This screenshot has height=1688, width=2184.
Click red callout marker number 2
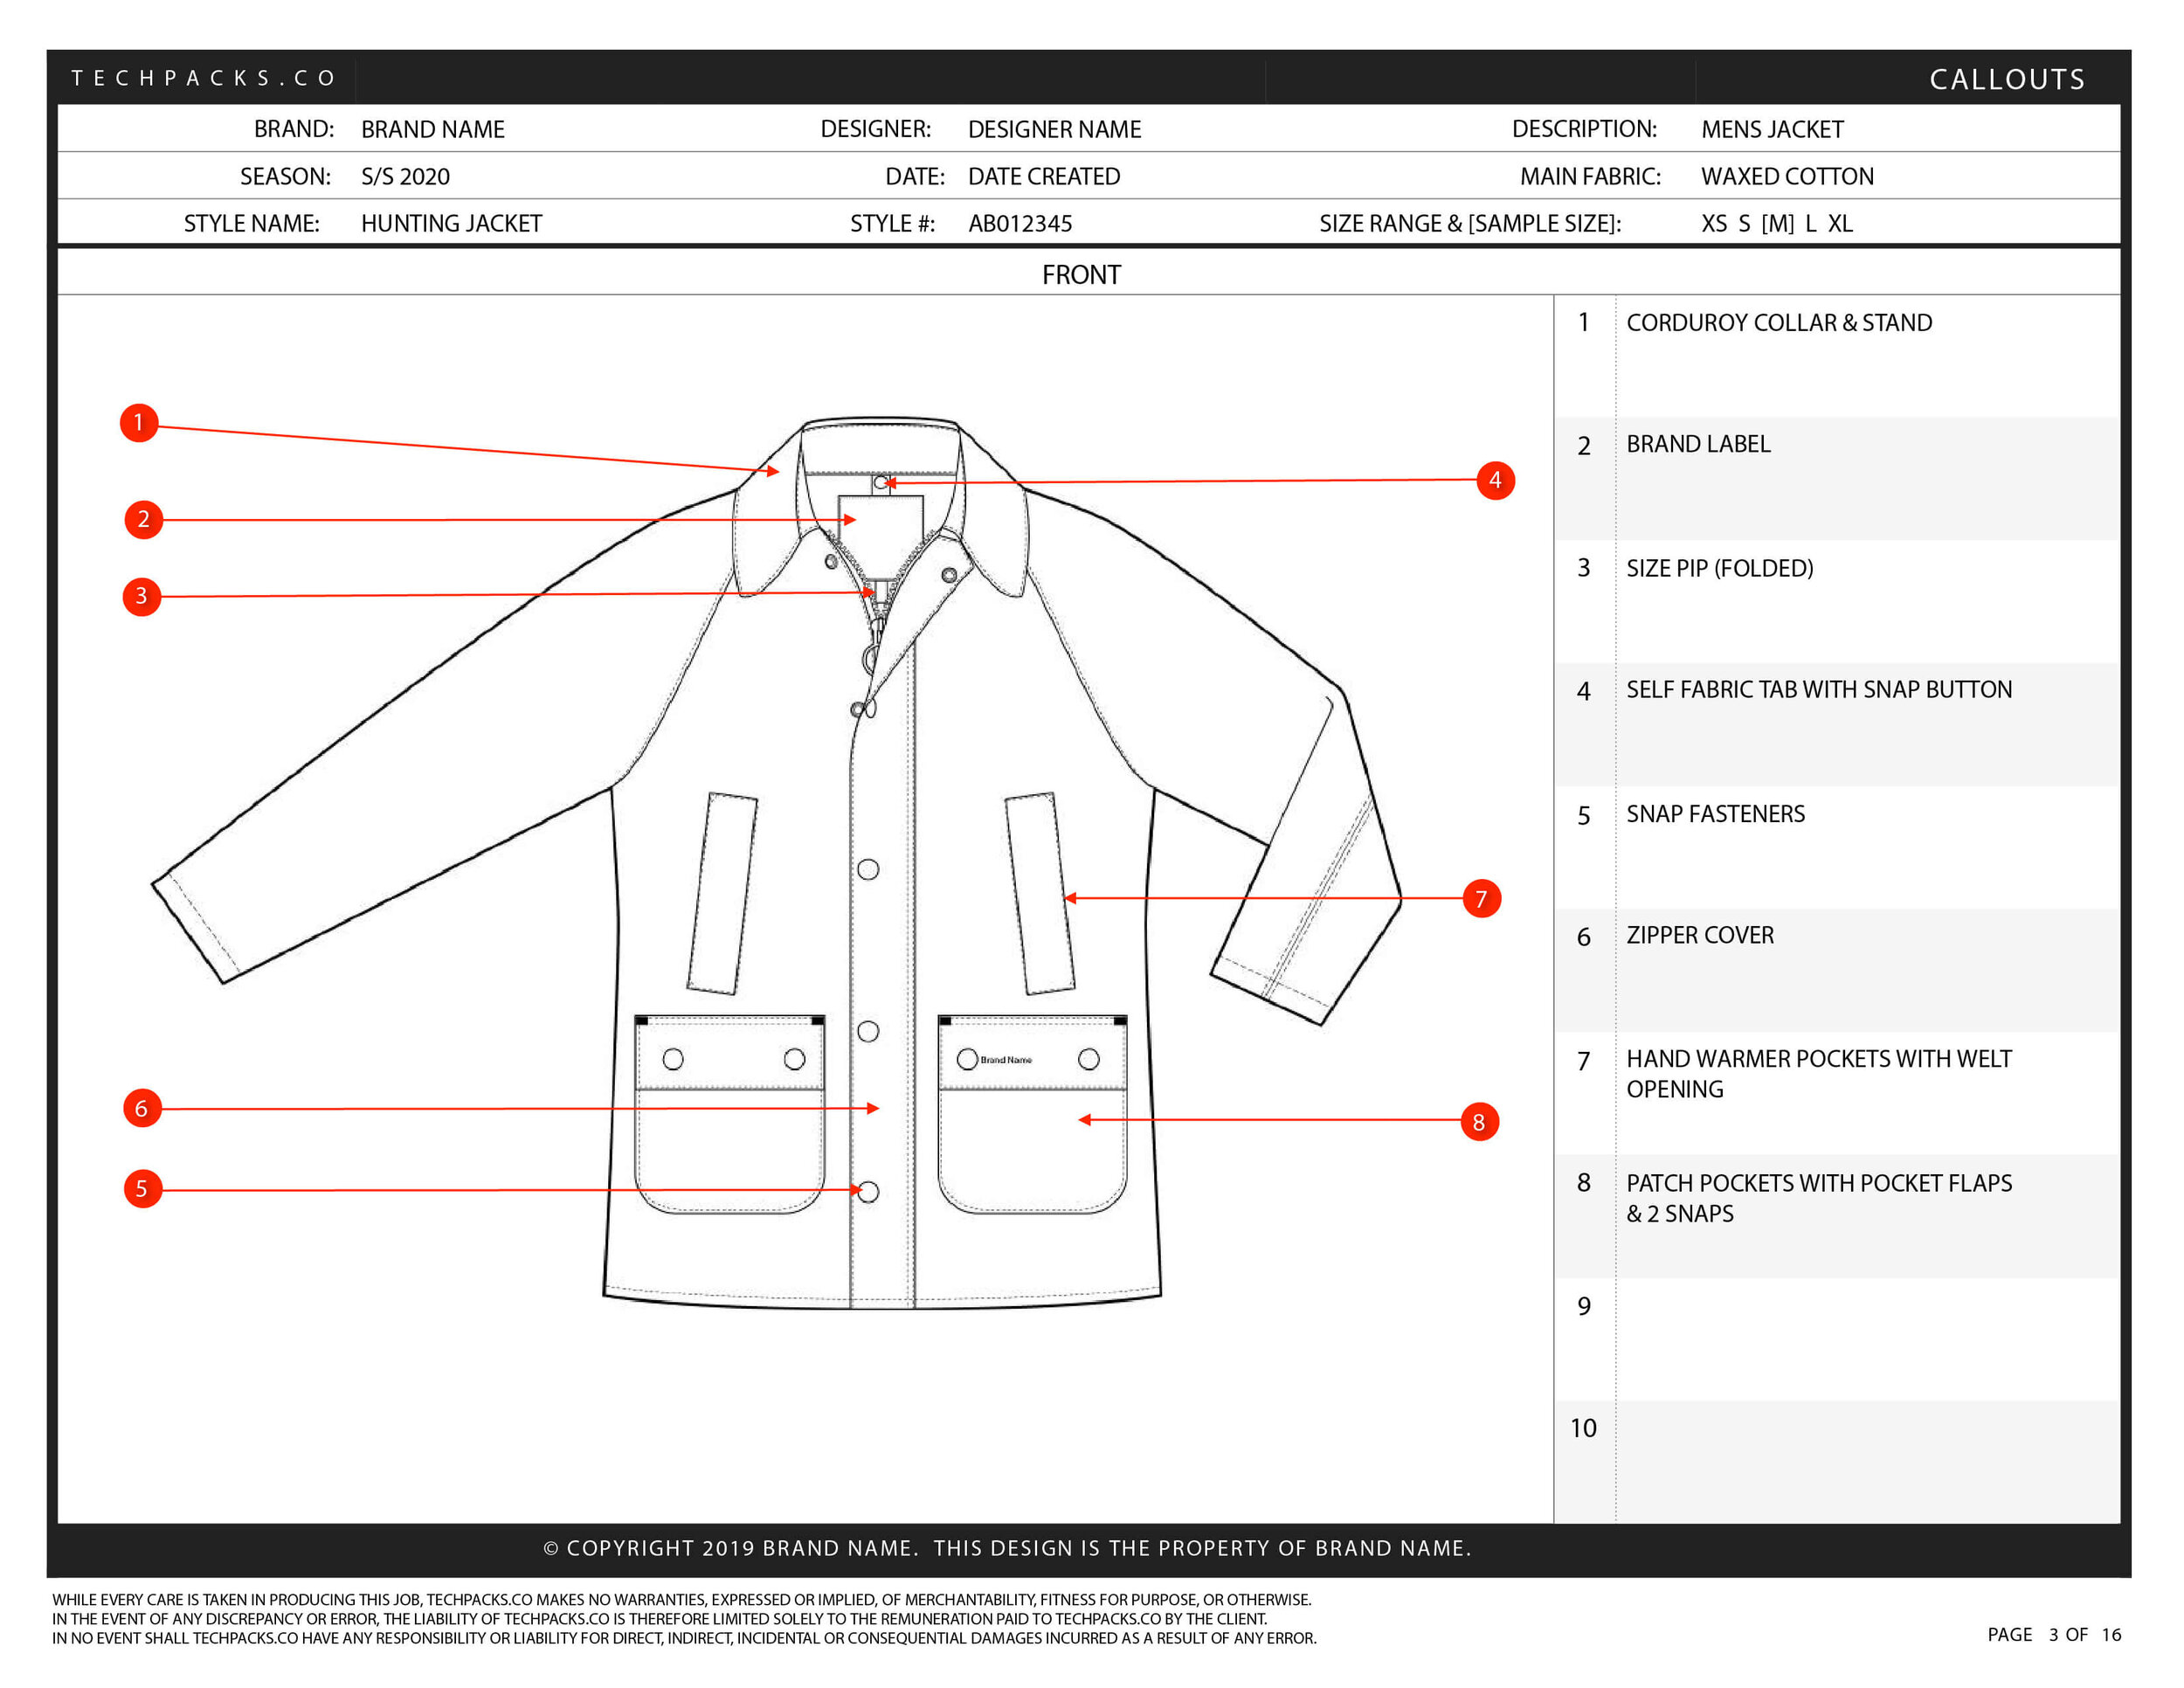pyautogui.click(x=144, y=519)
